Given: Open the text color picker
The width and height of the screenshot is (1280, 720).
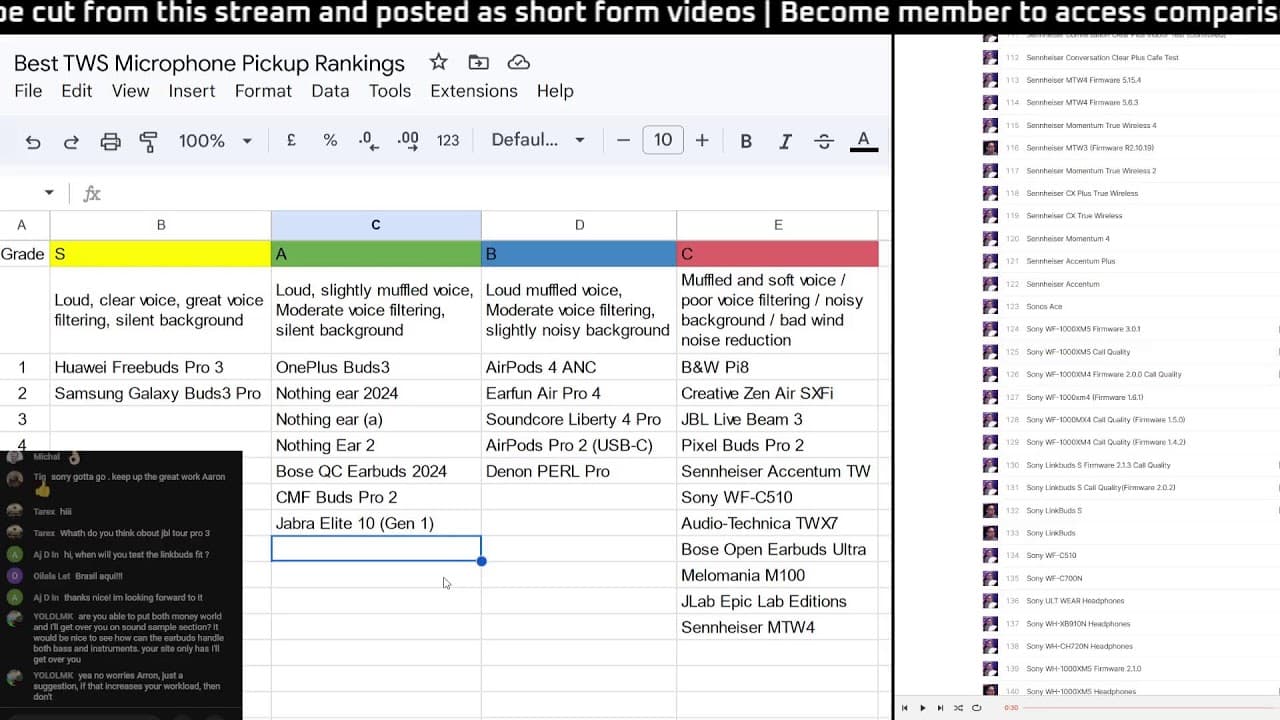Looking at the screenshot, I should point(864,141).
